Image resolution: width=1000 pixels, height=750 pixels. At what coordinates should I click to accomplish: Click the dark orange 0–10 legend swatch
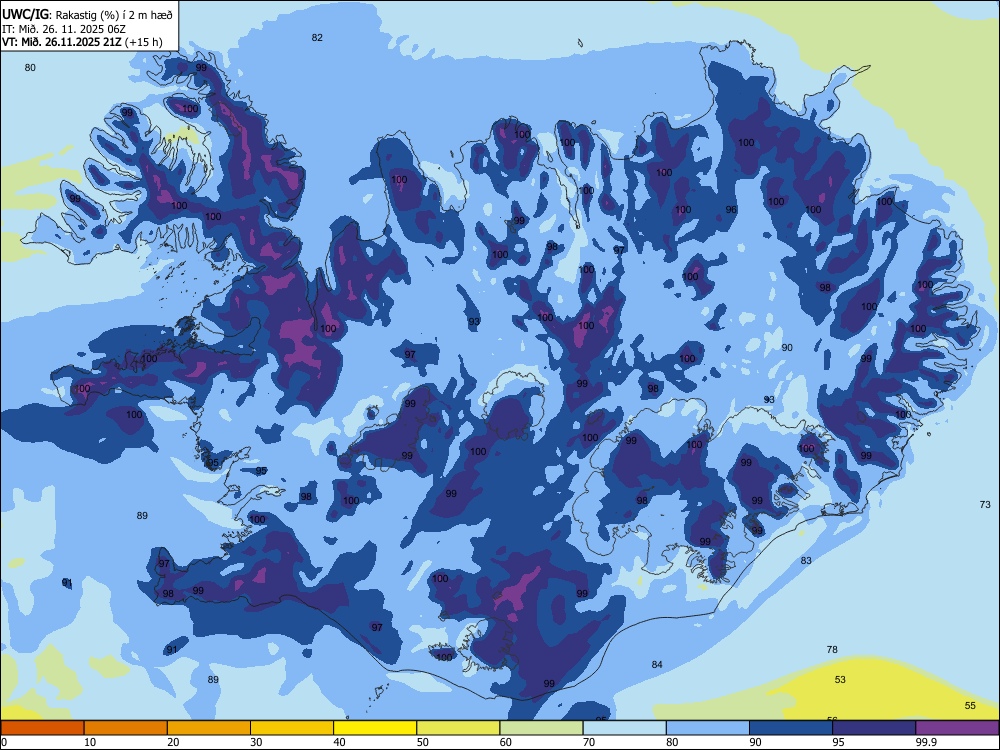[x=42, y=728]
